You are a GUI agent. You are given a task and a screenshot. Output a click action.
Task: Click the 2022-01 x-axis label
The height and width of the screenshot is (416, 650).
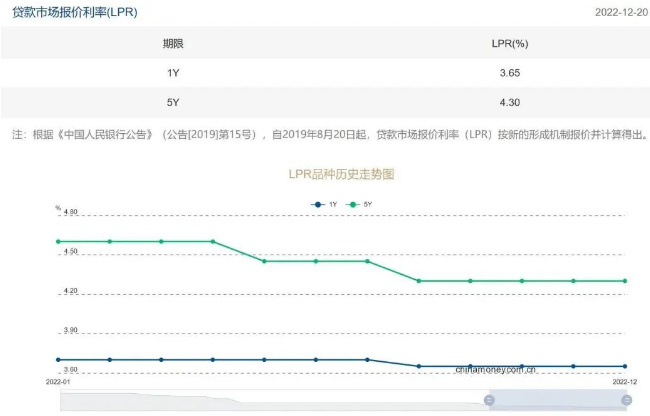(x=58, y=381)
